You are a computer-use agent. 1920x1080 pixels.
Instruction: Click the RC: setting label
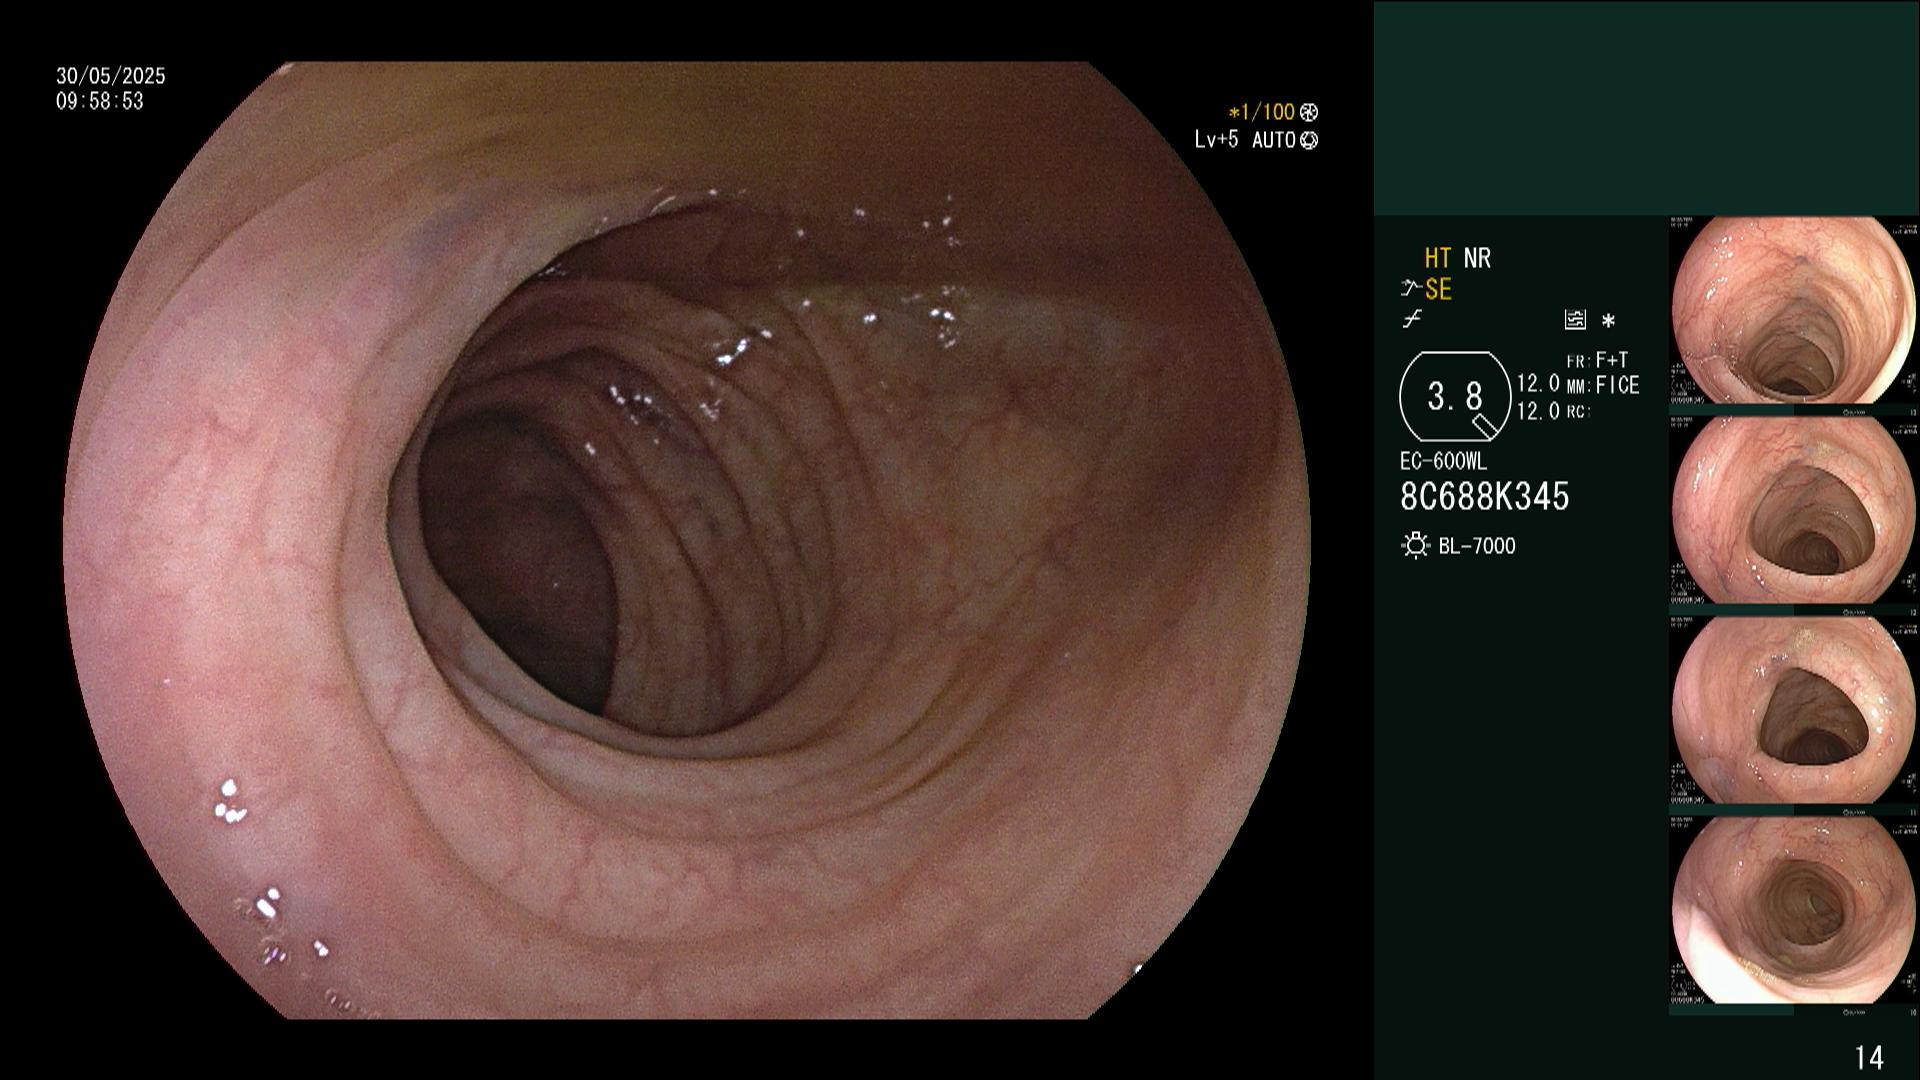(x=1578, y=411)
